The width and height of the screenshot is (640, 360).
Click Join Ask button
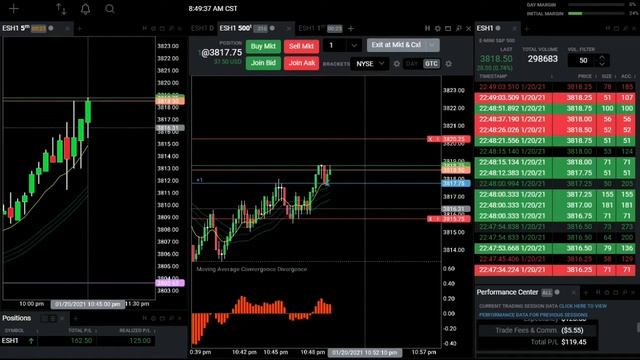point(301,63)
